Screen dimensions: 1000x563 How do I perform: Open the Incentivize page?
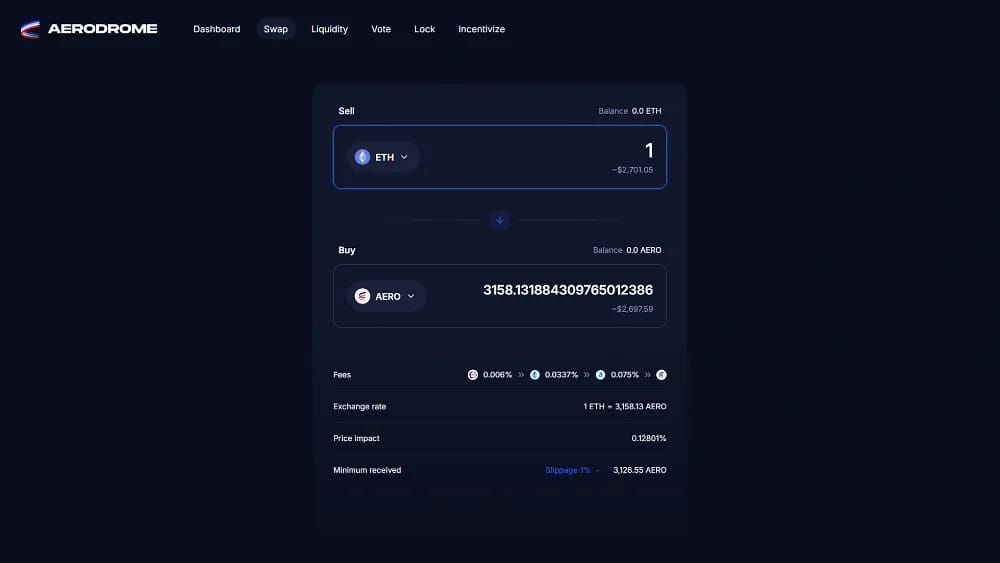coord(482,29)
